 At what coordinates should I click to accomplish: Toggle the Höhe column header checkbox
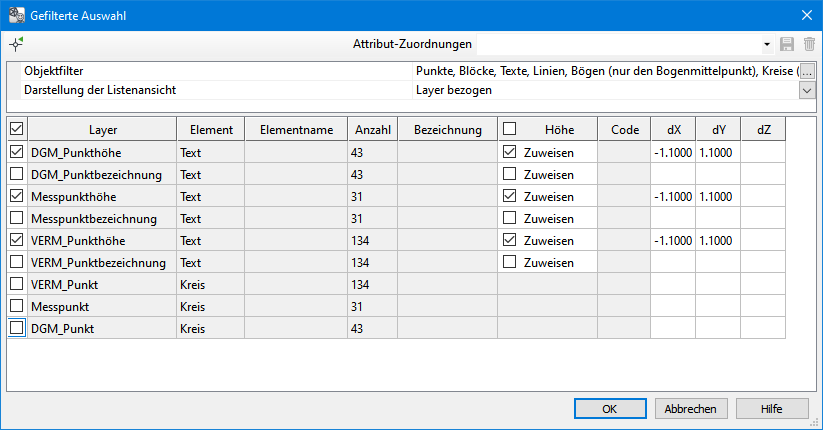[x=510, y=129]
